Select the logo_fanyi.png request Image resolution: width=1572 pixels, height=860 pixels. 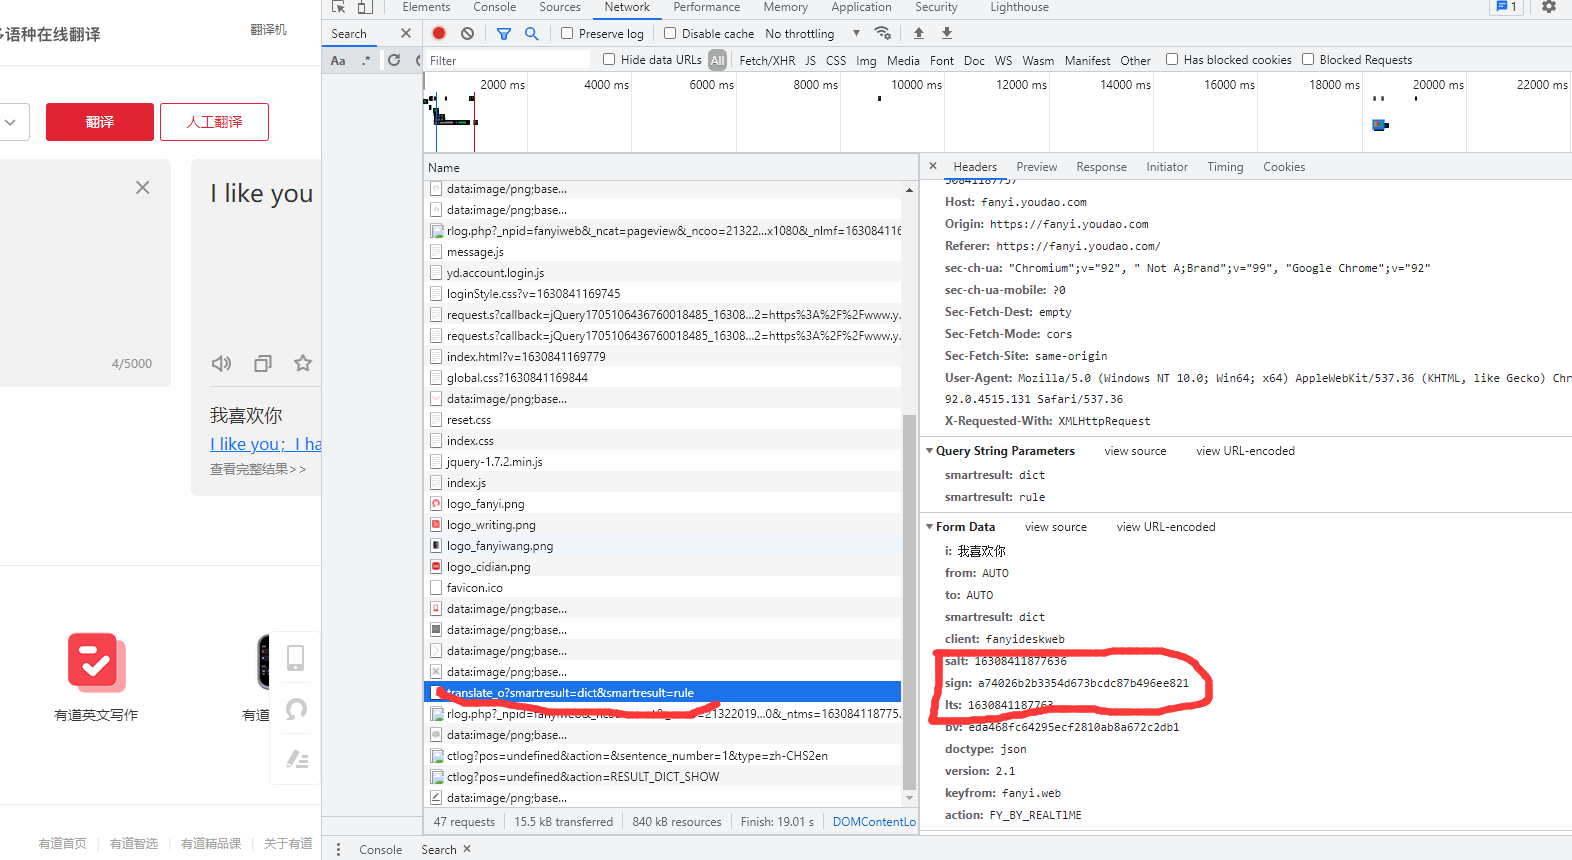662,504
